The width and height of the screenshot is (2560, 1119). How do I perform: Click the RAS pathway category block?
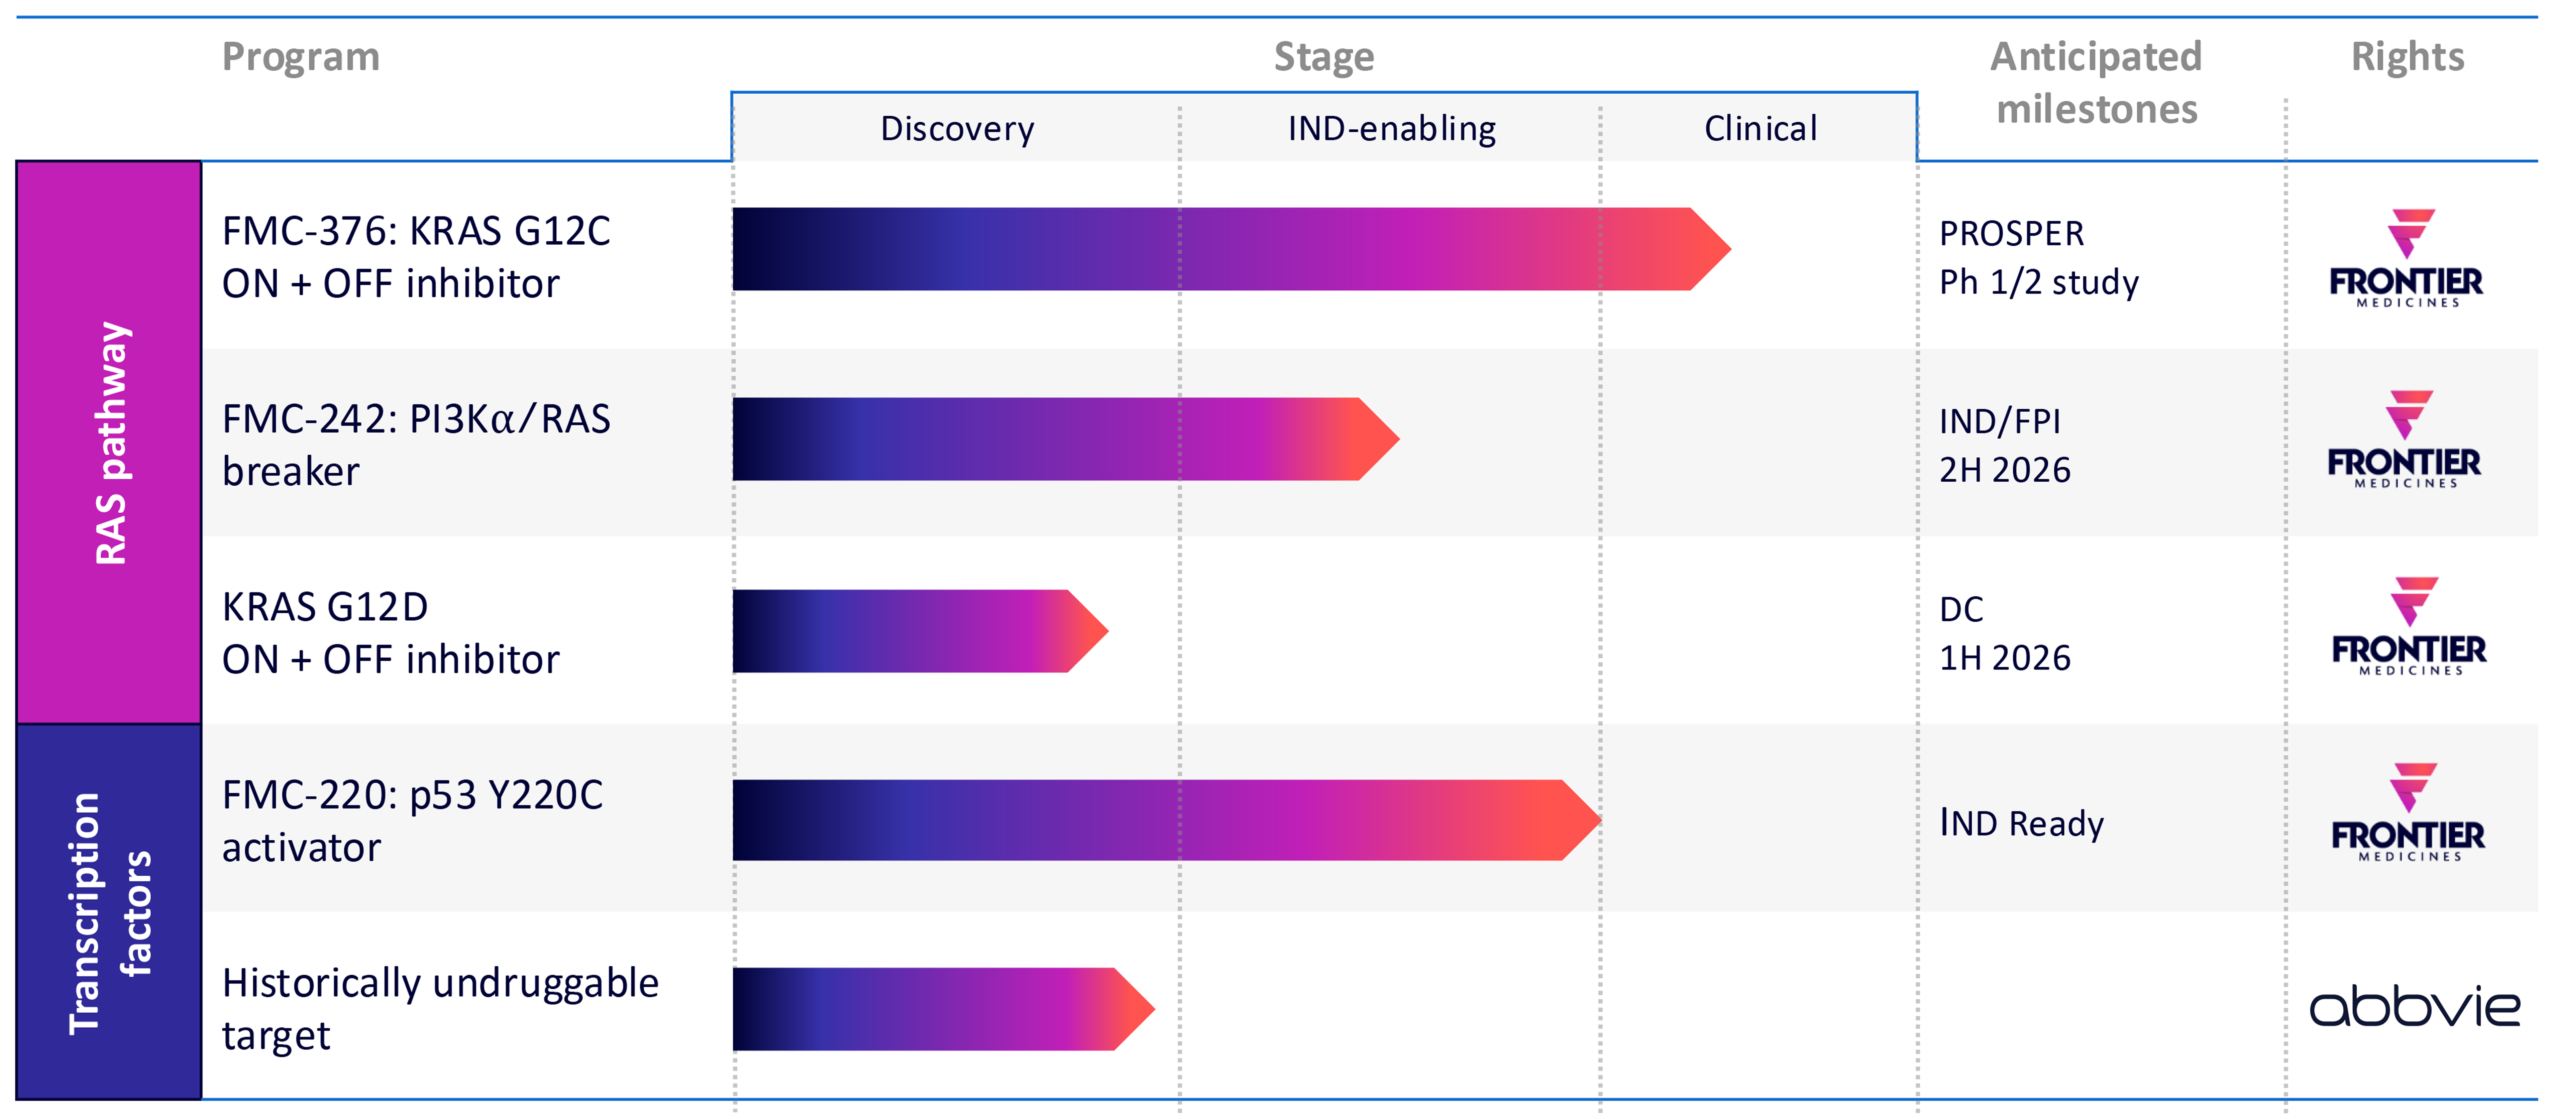point(109,443)
